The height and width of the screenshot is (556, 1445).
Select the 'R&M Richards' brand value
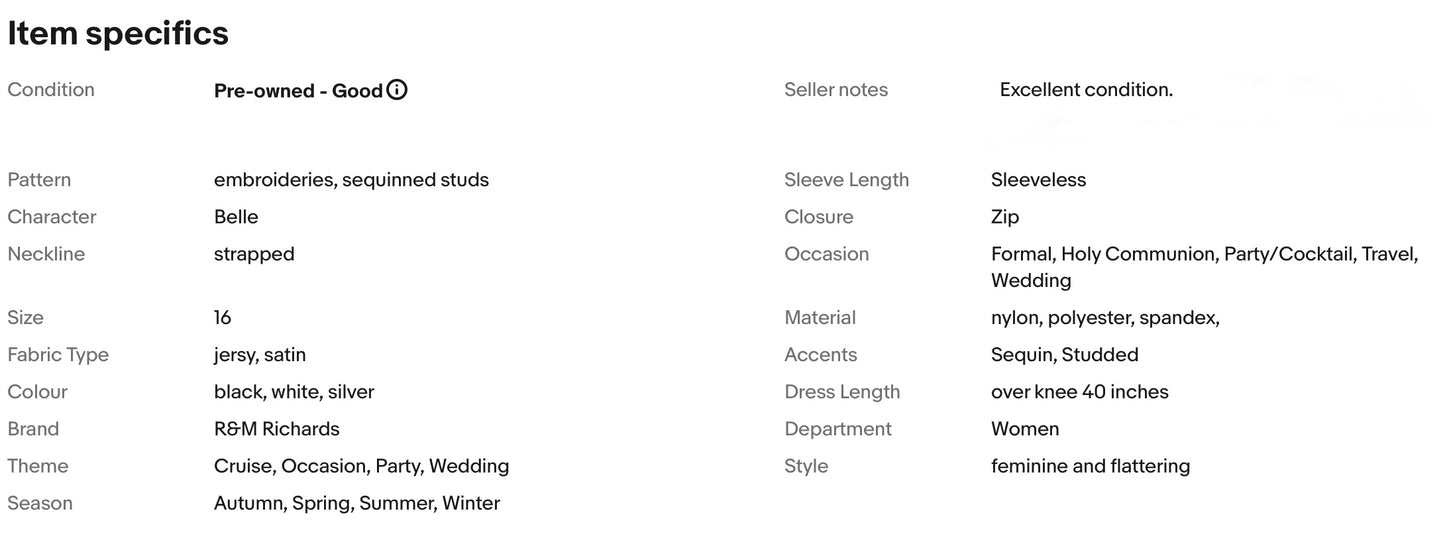click(x=277, y=429)
